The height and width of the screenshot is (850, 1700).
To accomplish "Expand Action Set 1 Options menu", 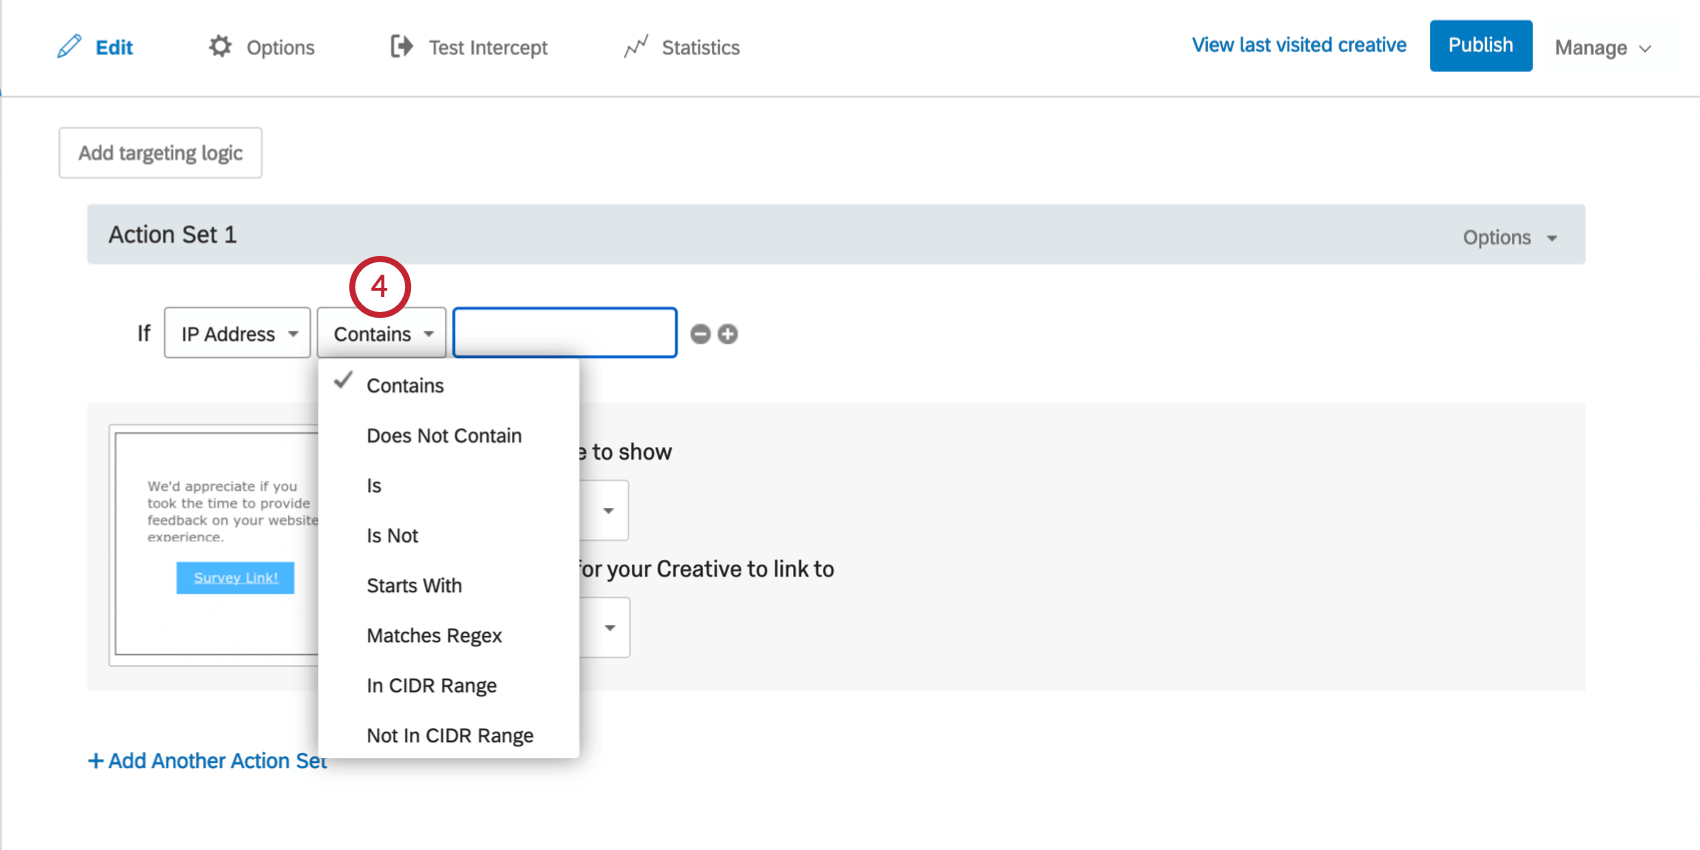I will (x=1509, y=238).
